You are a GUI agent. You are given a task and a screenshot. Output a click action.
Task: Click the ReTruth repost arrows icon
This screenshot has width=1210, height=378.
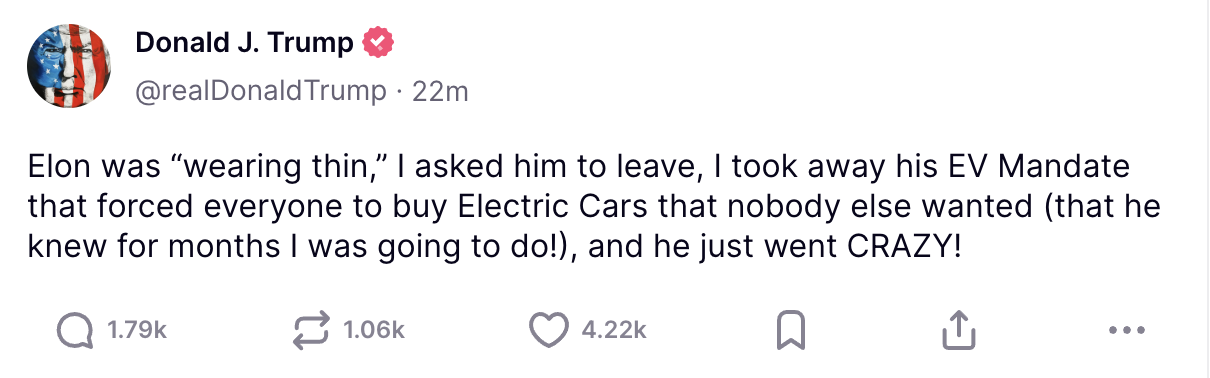tap(310, 330)
